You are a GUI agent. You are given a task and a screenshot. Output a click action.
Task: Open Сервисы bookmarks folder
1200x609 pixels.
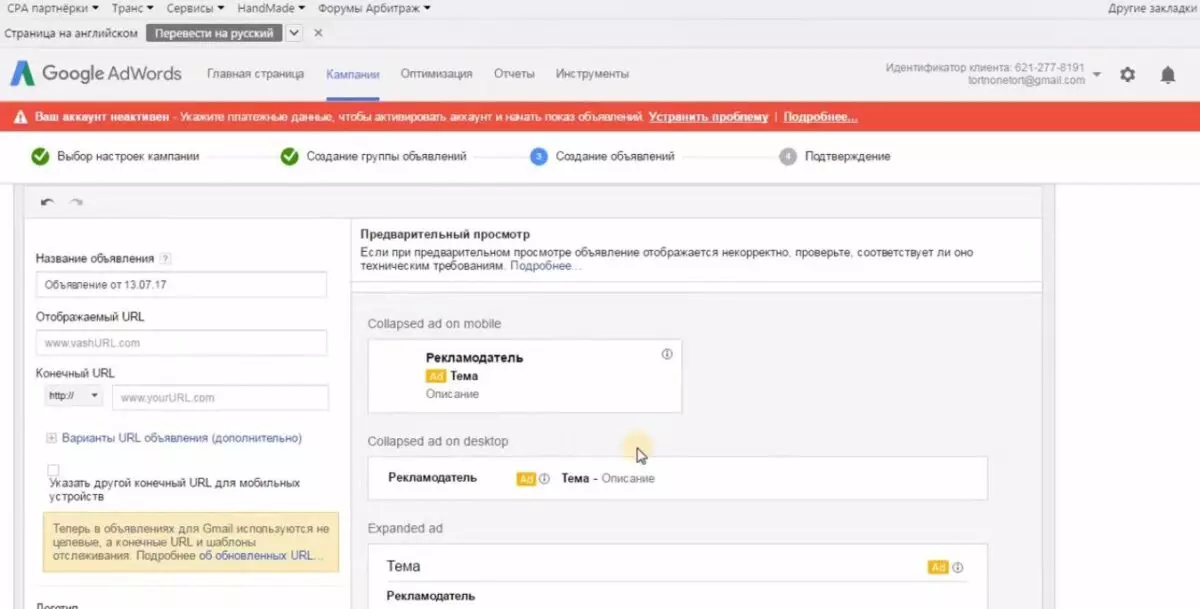pos(195,8)
